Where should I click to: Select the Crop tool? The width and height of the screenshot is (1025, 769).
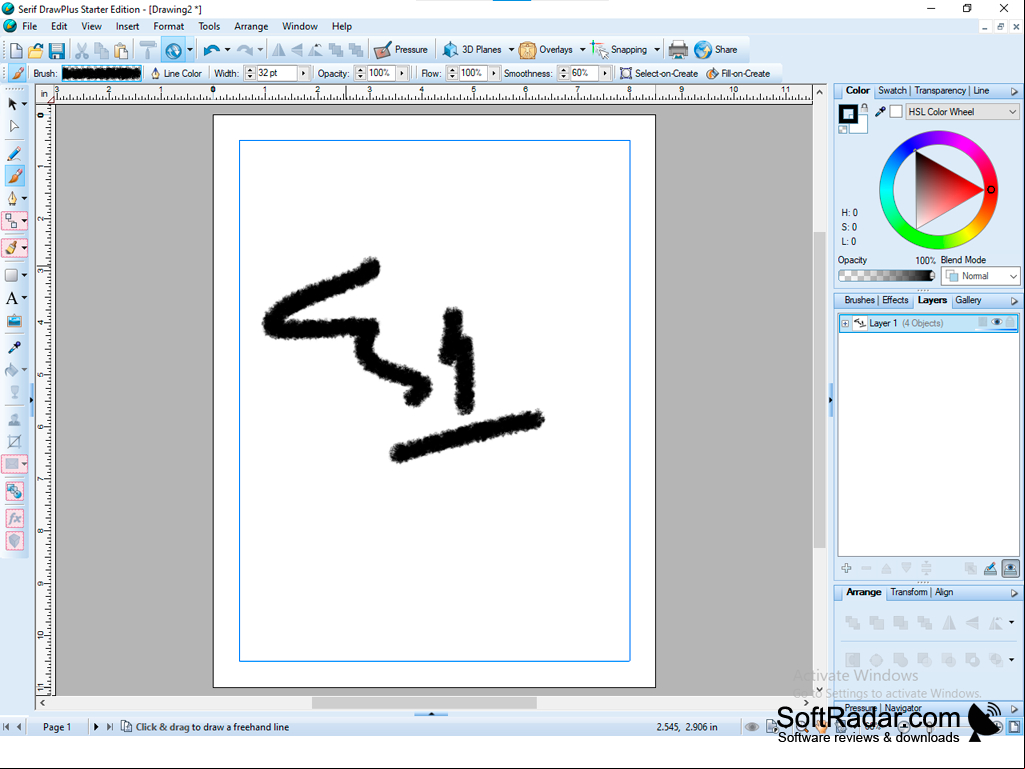pos(14,441)
